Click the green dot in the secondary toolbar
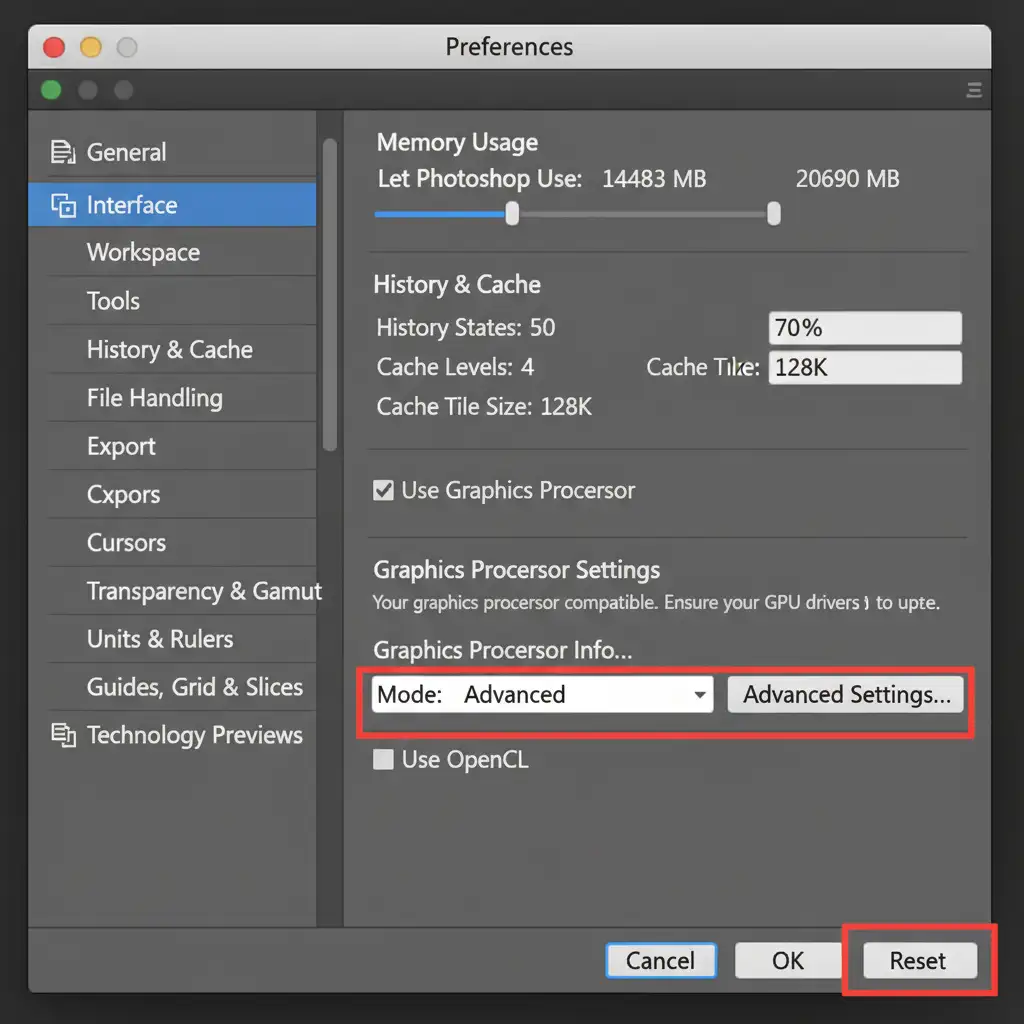Image resolution: width=1024 pixels, height=1024 pixels. coord(51,91)
